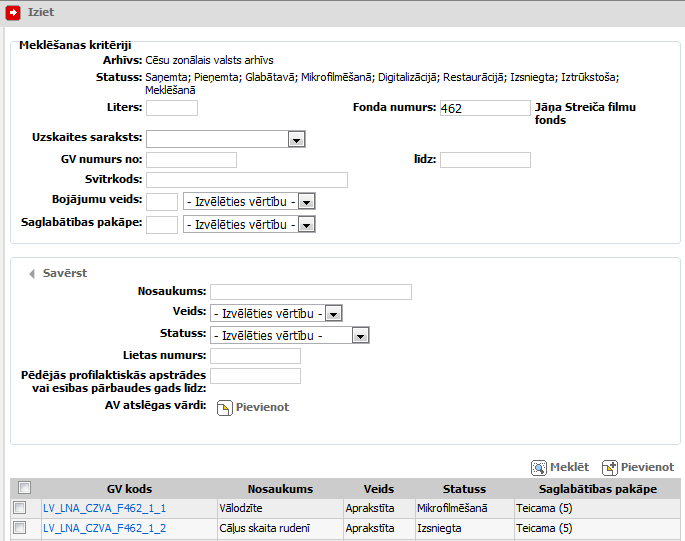Click the Lietas numurs input field
685x541 pixels.
click(x=255, y=356)
